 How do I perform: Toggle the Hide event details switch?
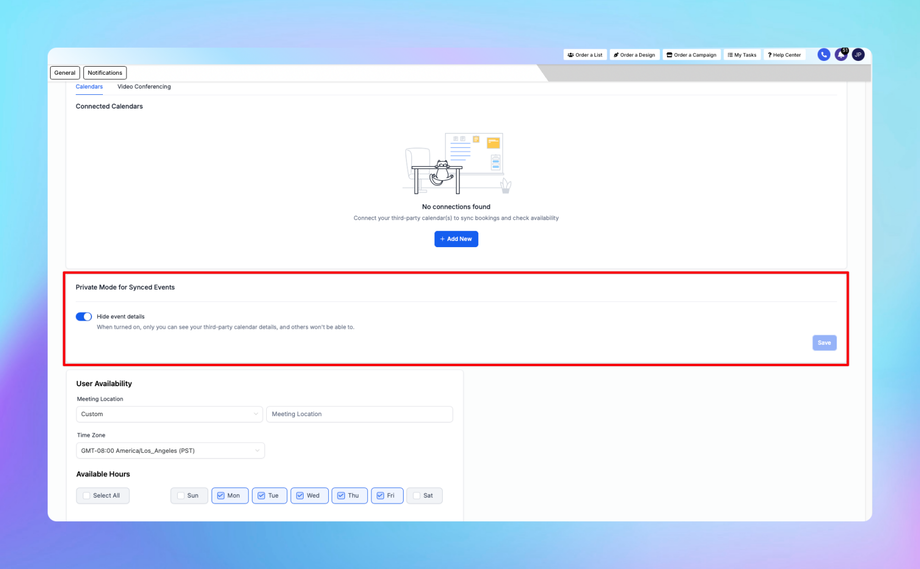84,317
